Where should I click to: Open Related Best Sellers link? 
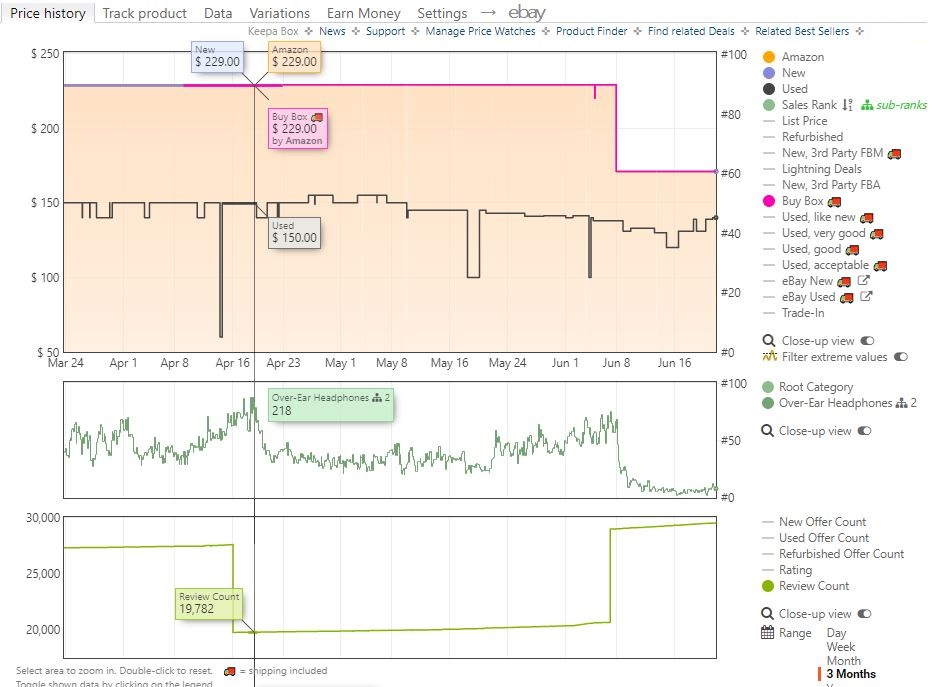click(x=802, y=31)
